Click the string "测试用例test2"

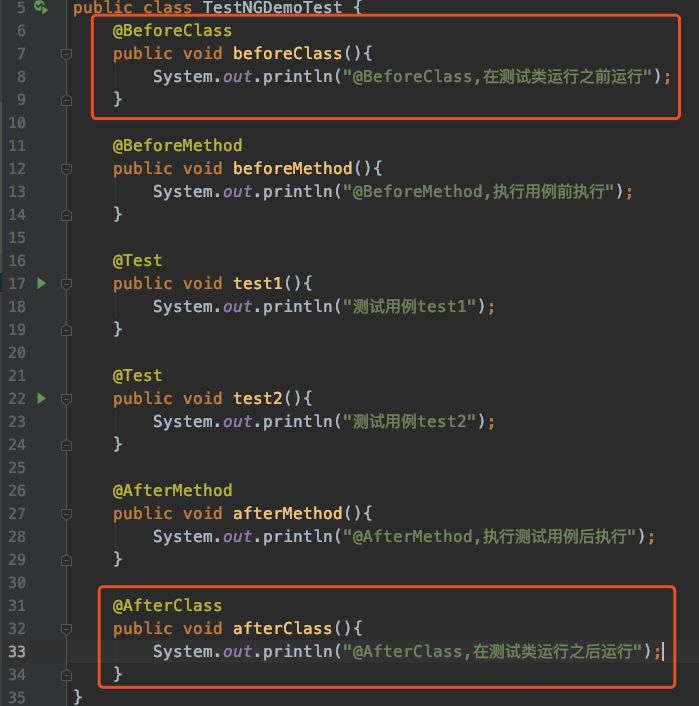[x=409, y=421]
